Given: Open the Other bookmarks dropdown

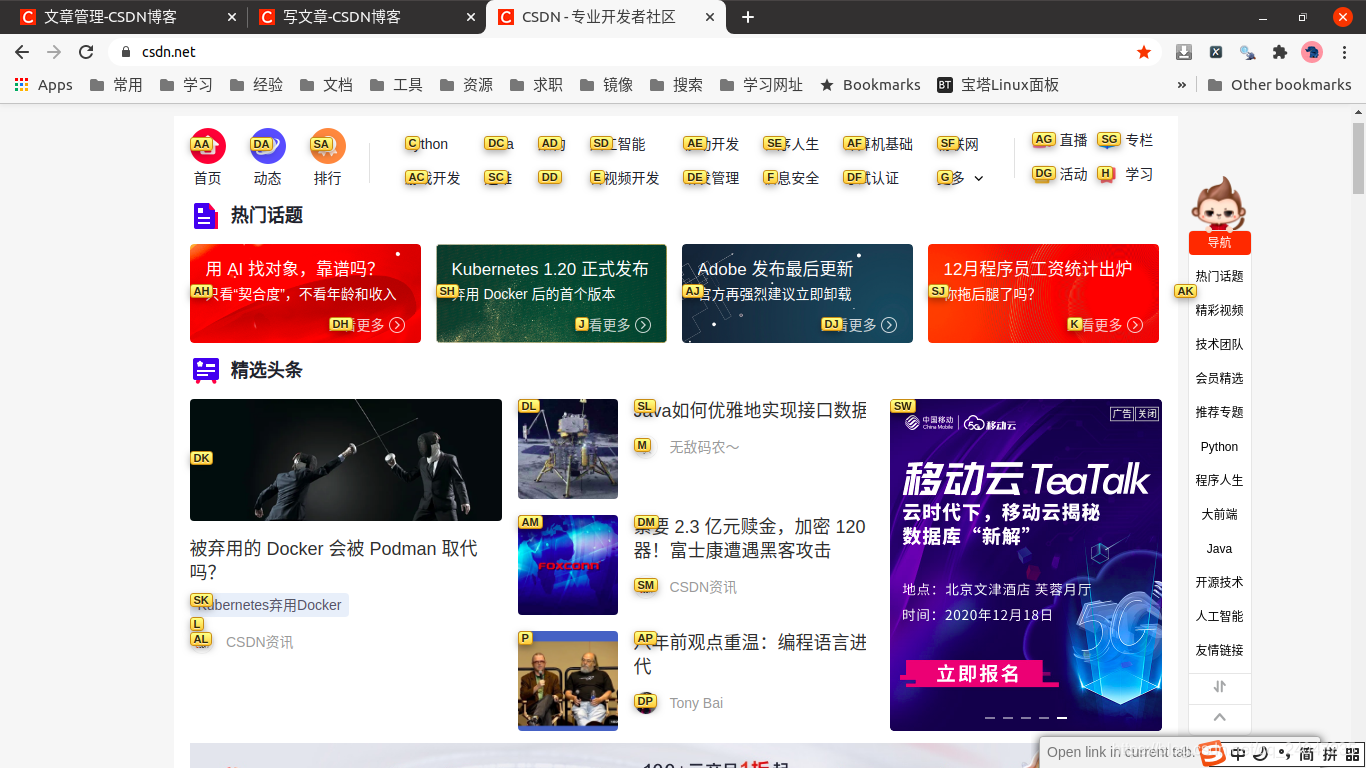Looking at the screenshot, I should (x=1281, y=85).
